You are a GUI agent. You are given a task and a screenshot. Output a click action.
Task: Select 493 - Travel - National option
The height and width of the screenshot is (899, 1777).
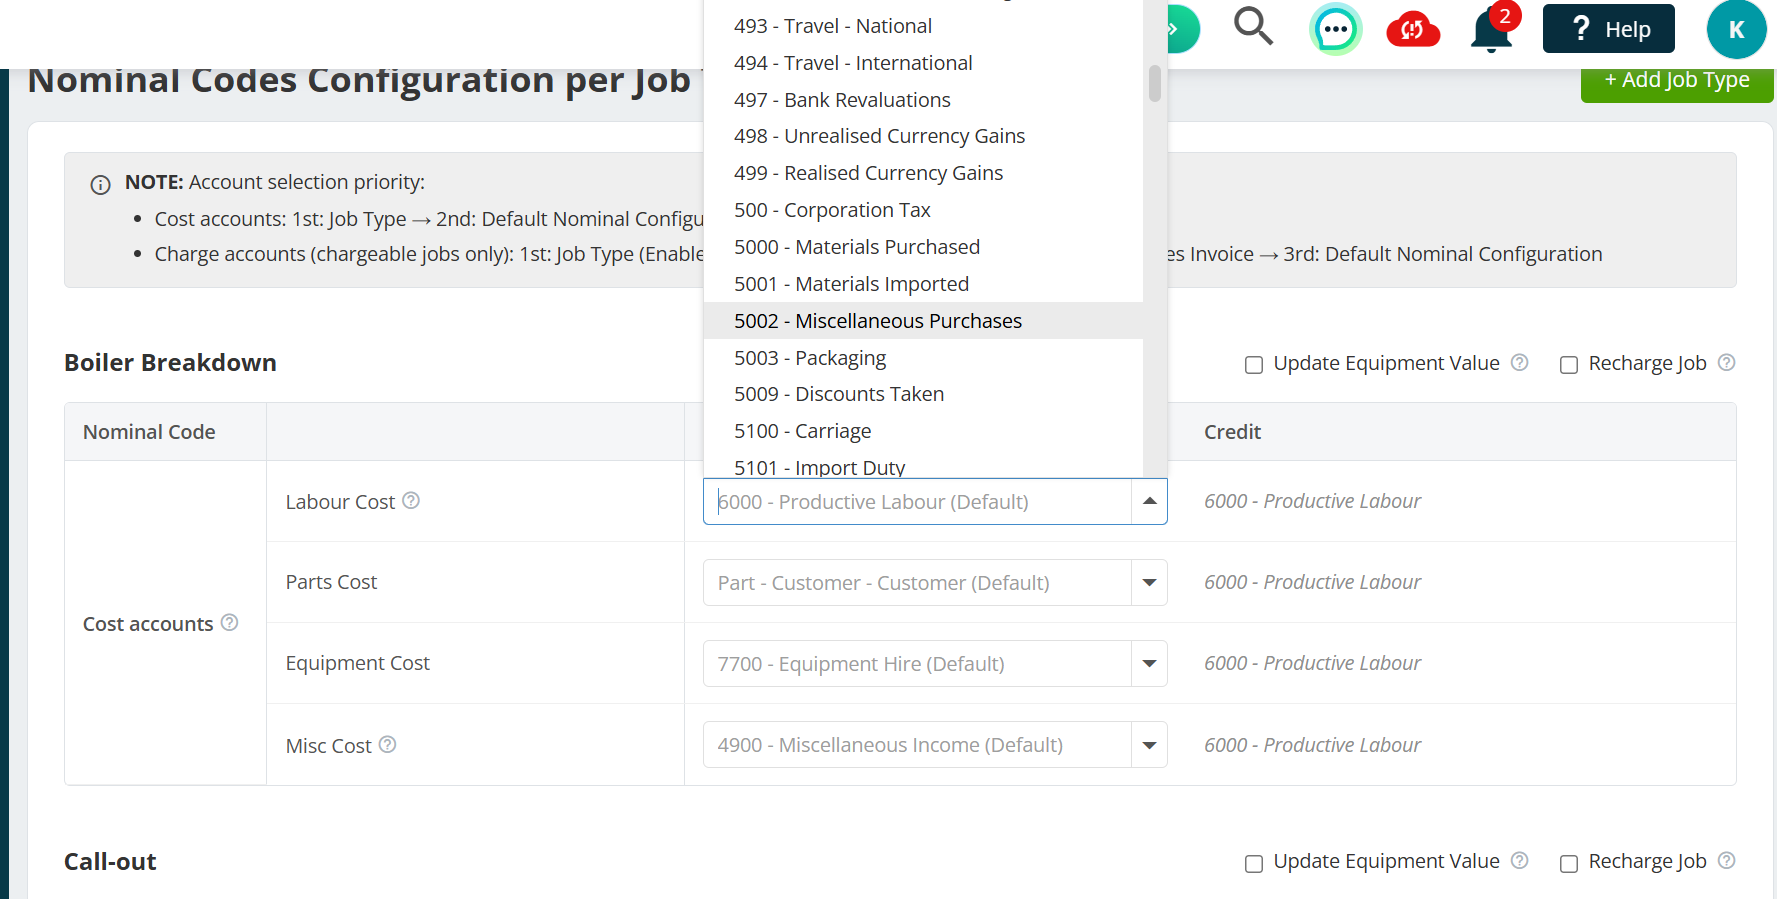tap(923, 26)
